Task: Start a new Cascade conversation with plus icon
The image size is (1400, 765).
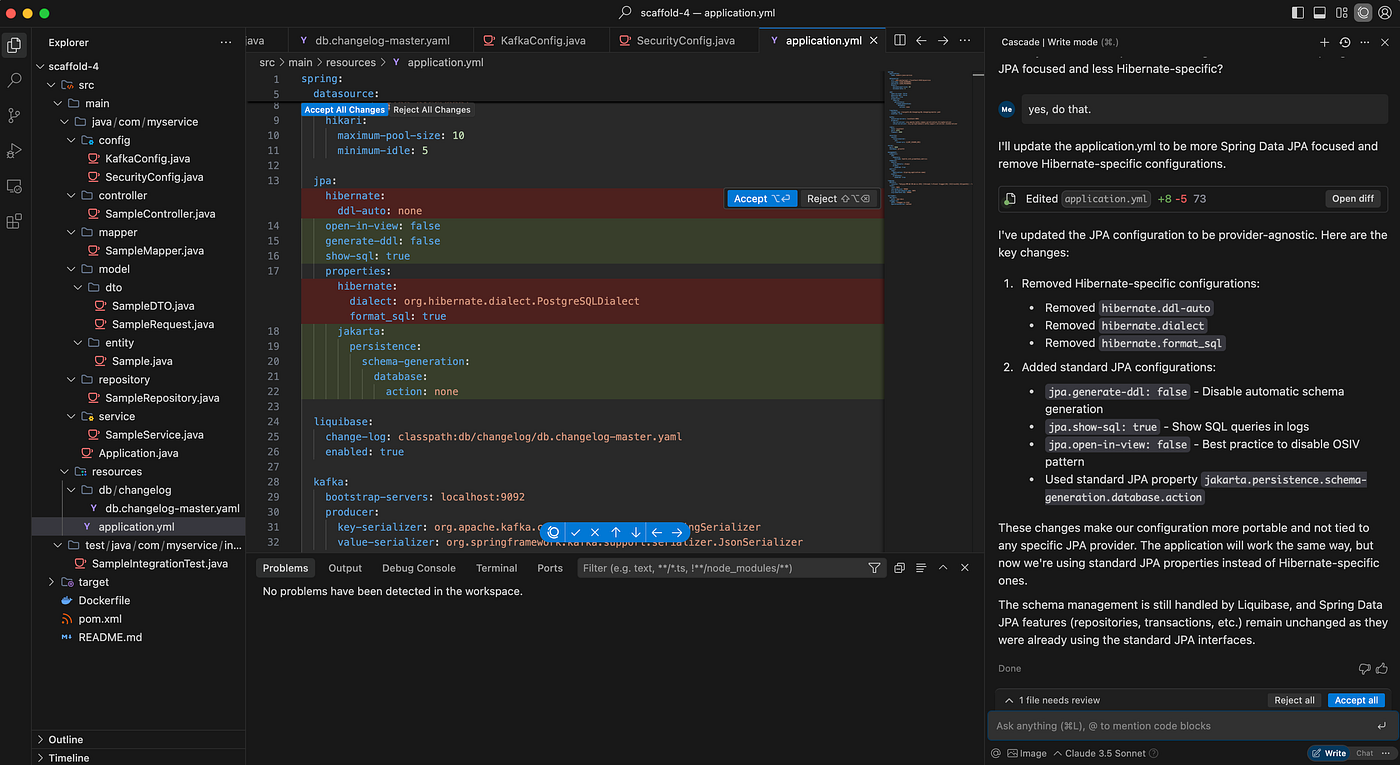Action: (x=1325, y=42)
